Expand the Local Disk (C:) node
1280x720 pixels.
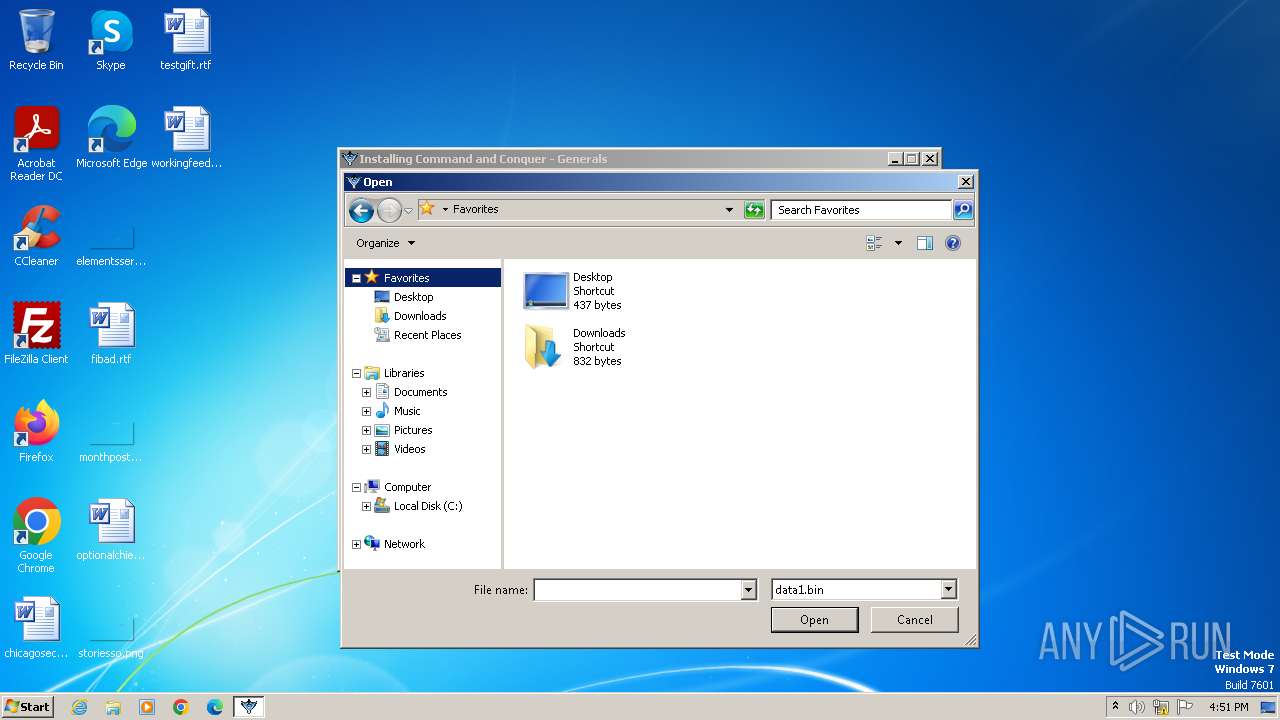click(366, 506)
